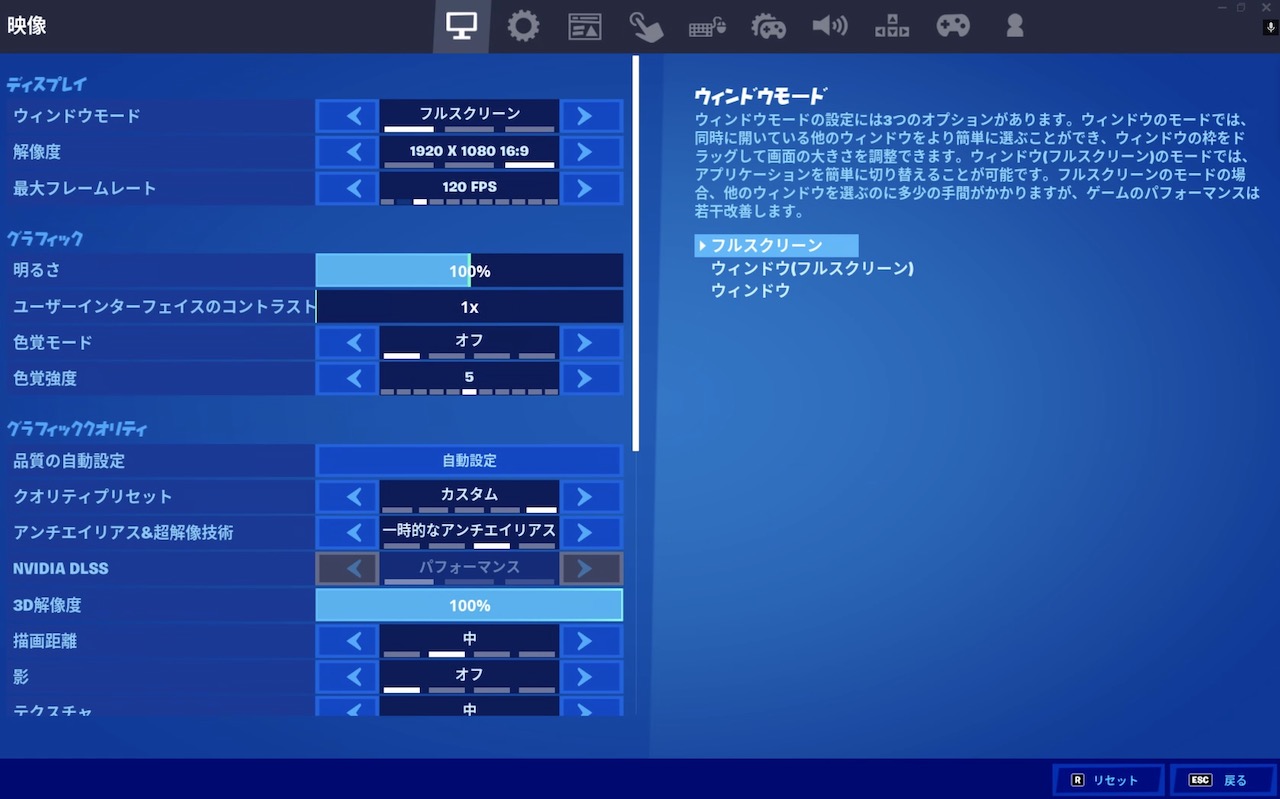The width and height of the screenshot is (1280, 799).
Task: Open the Video settings tab monitor icon
Action: click(x=461, y=25)
